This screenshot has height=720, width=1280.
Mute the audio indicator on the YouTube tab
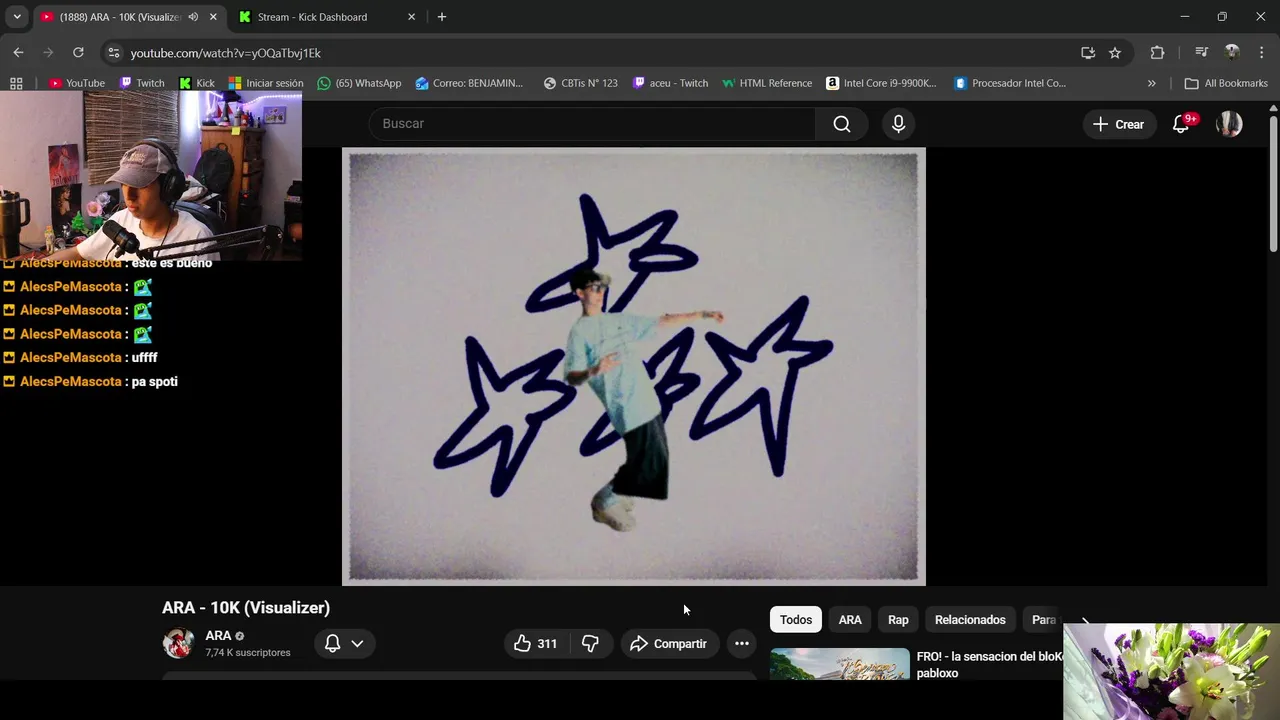(193, 17)
